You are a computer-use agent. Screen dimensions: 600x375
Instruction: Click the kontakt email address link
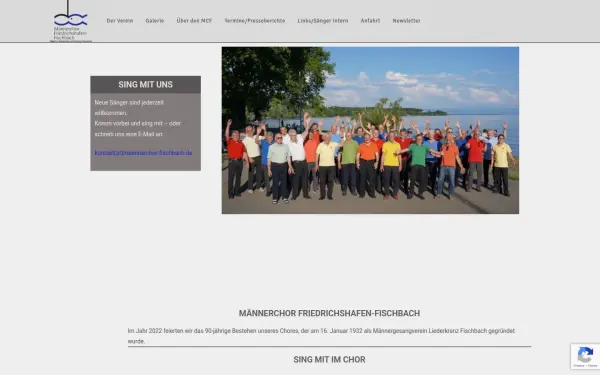[x=143, y=153]
